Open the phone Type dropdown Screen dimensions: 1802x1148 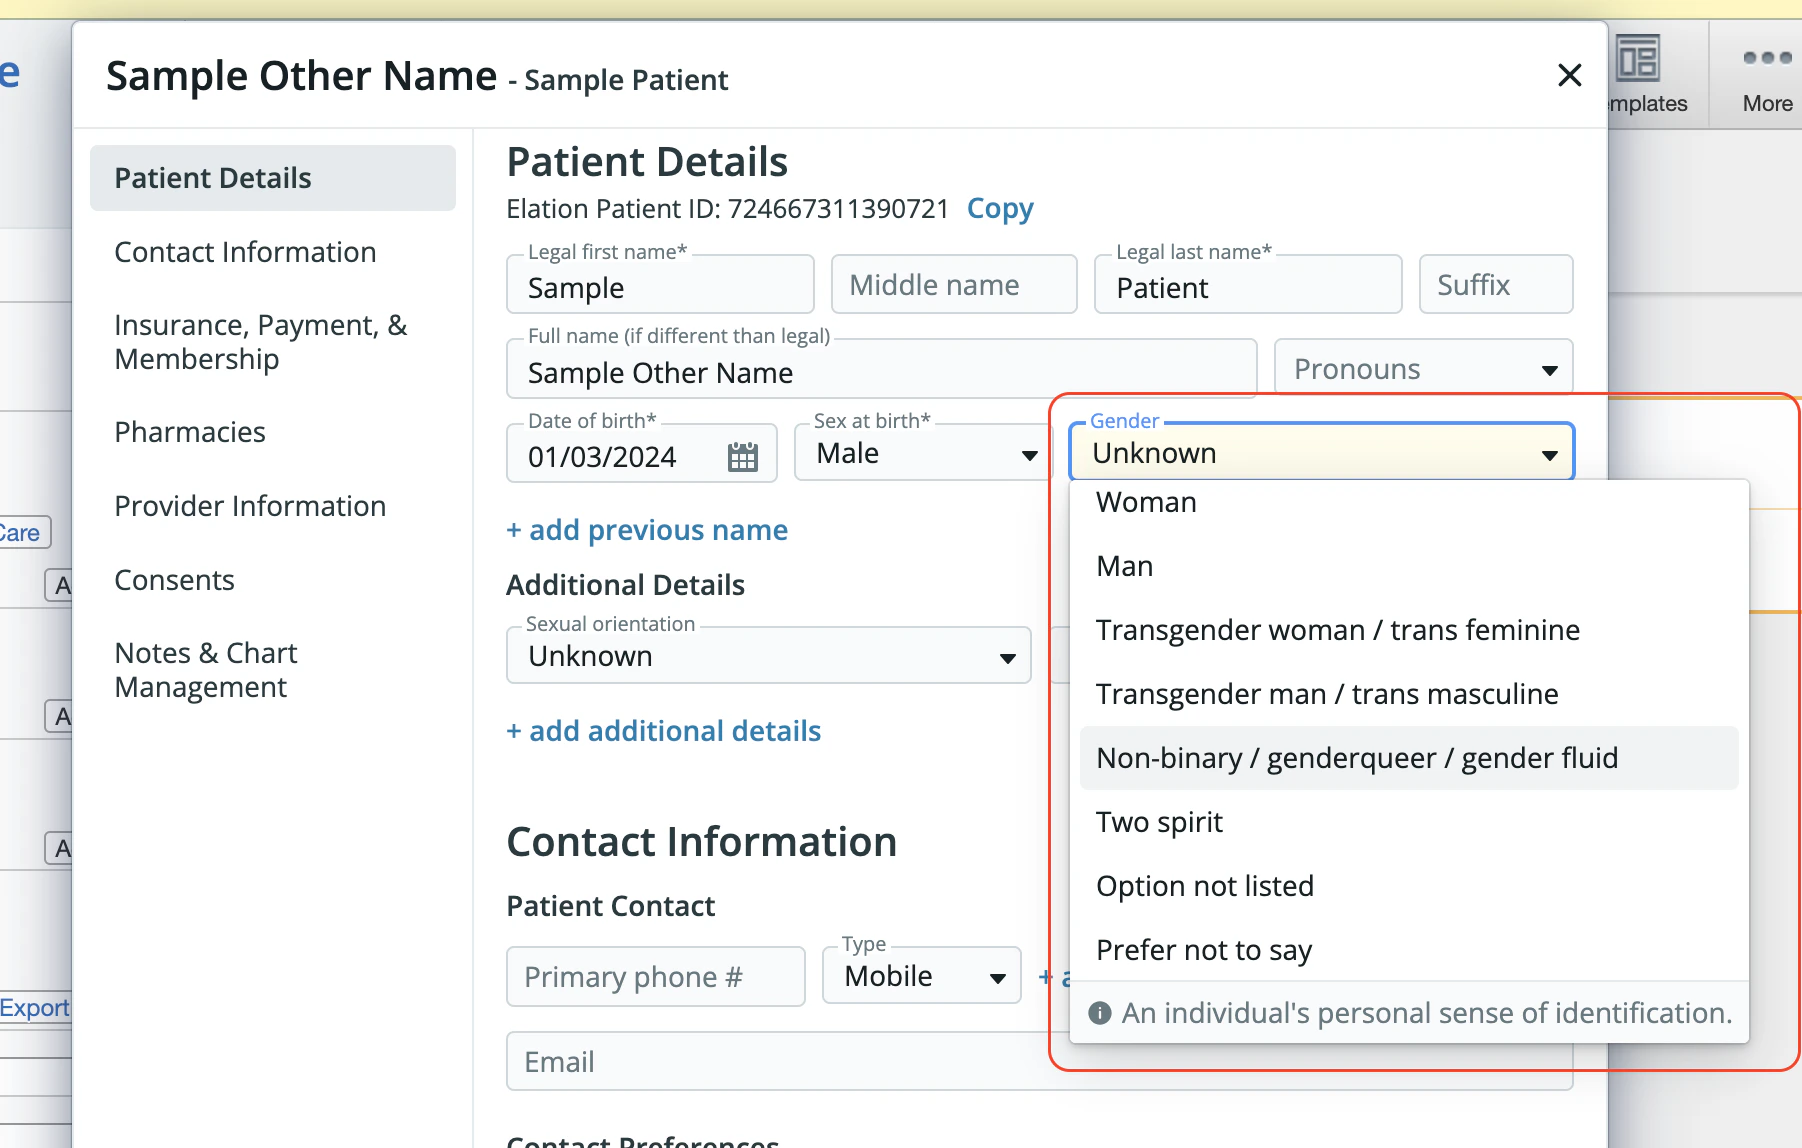tap(921, 975)
